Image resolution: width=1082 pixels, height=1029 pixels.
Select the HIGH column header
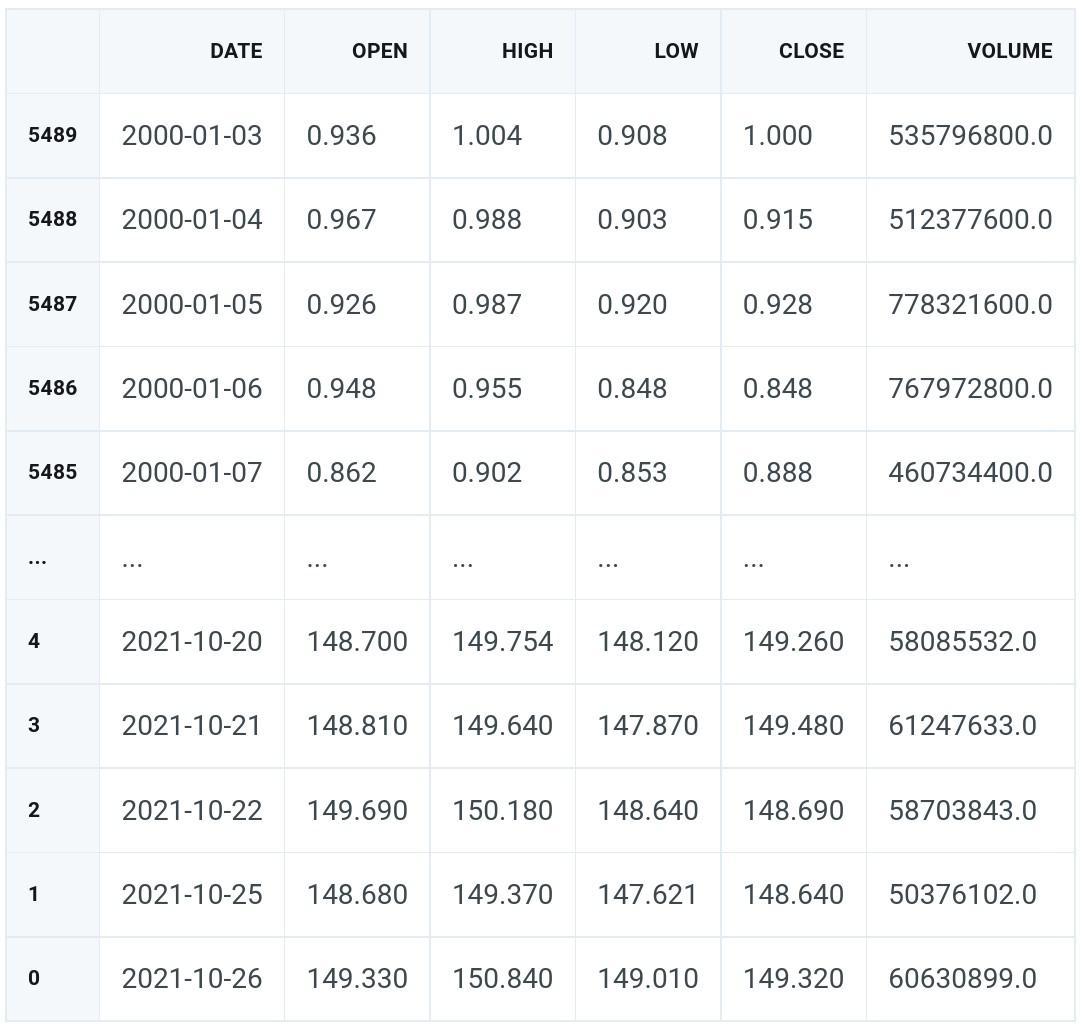click(527, 51)
